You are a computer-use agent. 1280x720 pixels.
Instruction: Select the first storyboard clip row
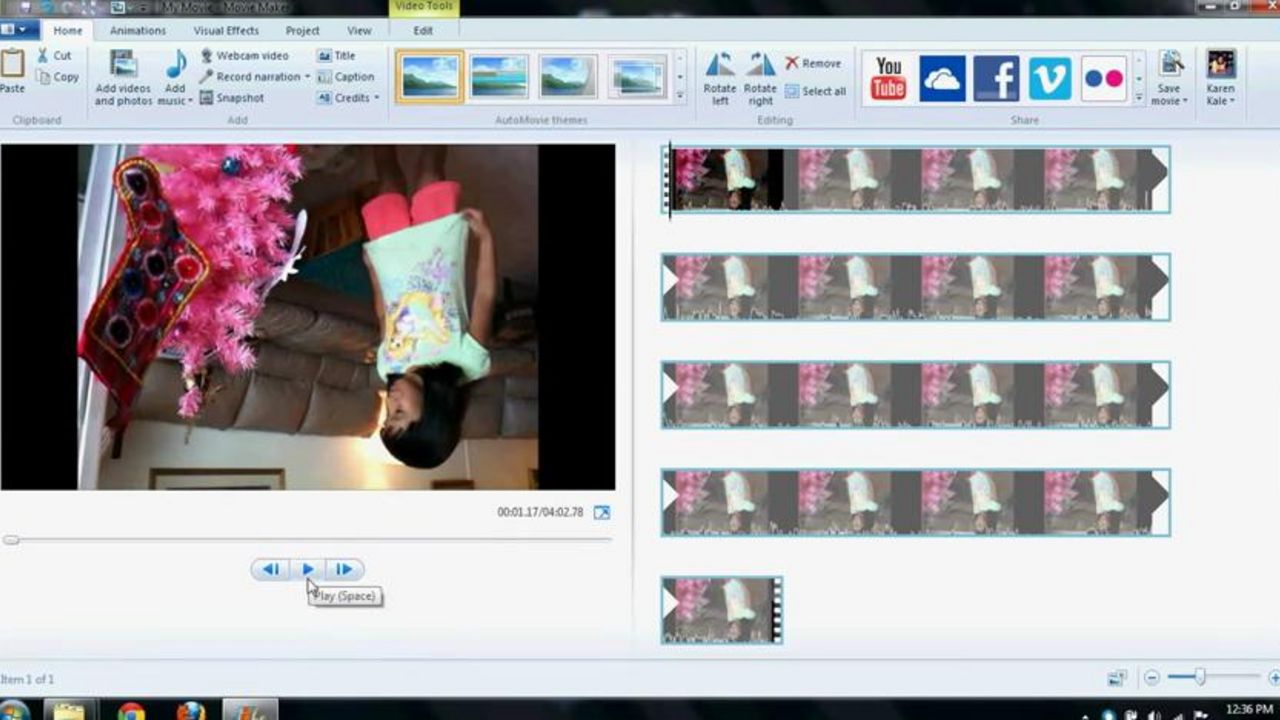[915, 179]
